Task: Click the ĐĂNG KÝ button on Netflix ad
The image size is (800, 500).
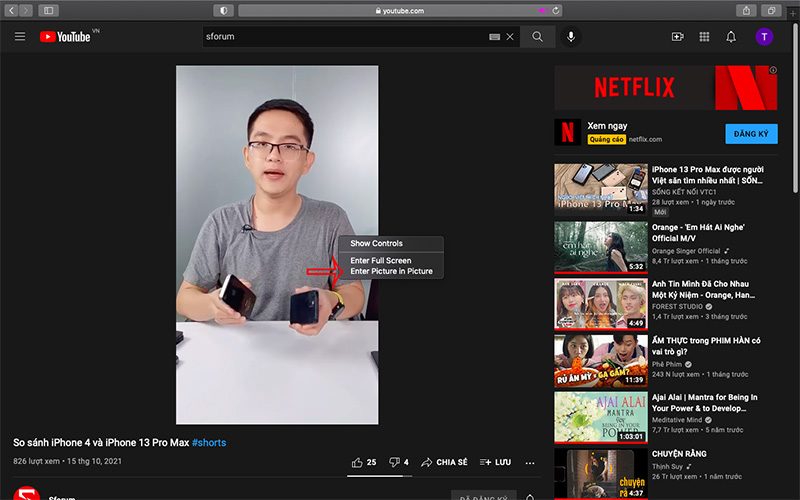Action: 750,133
